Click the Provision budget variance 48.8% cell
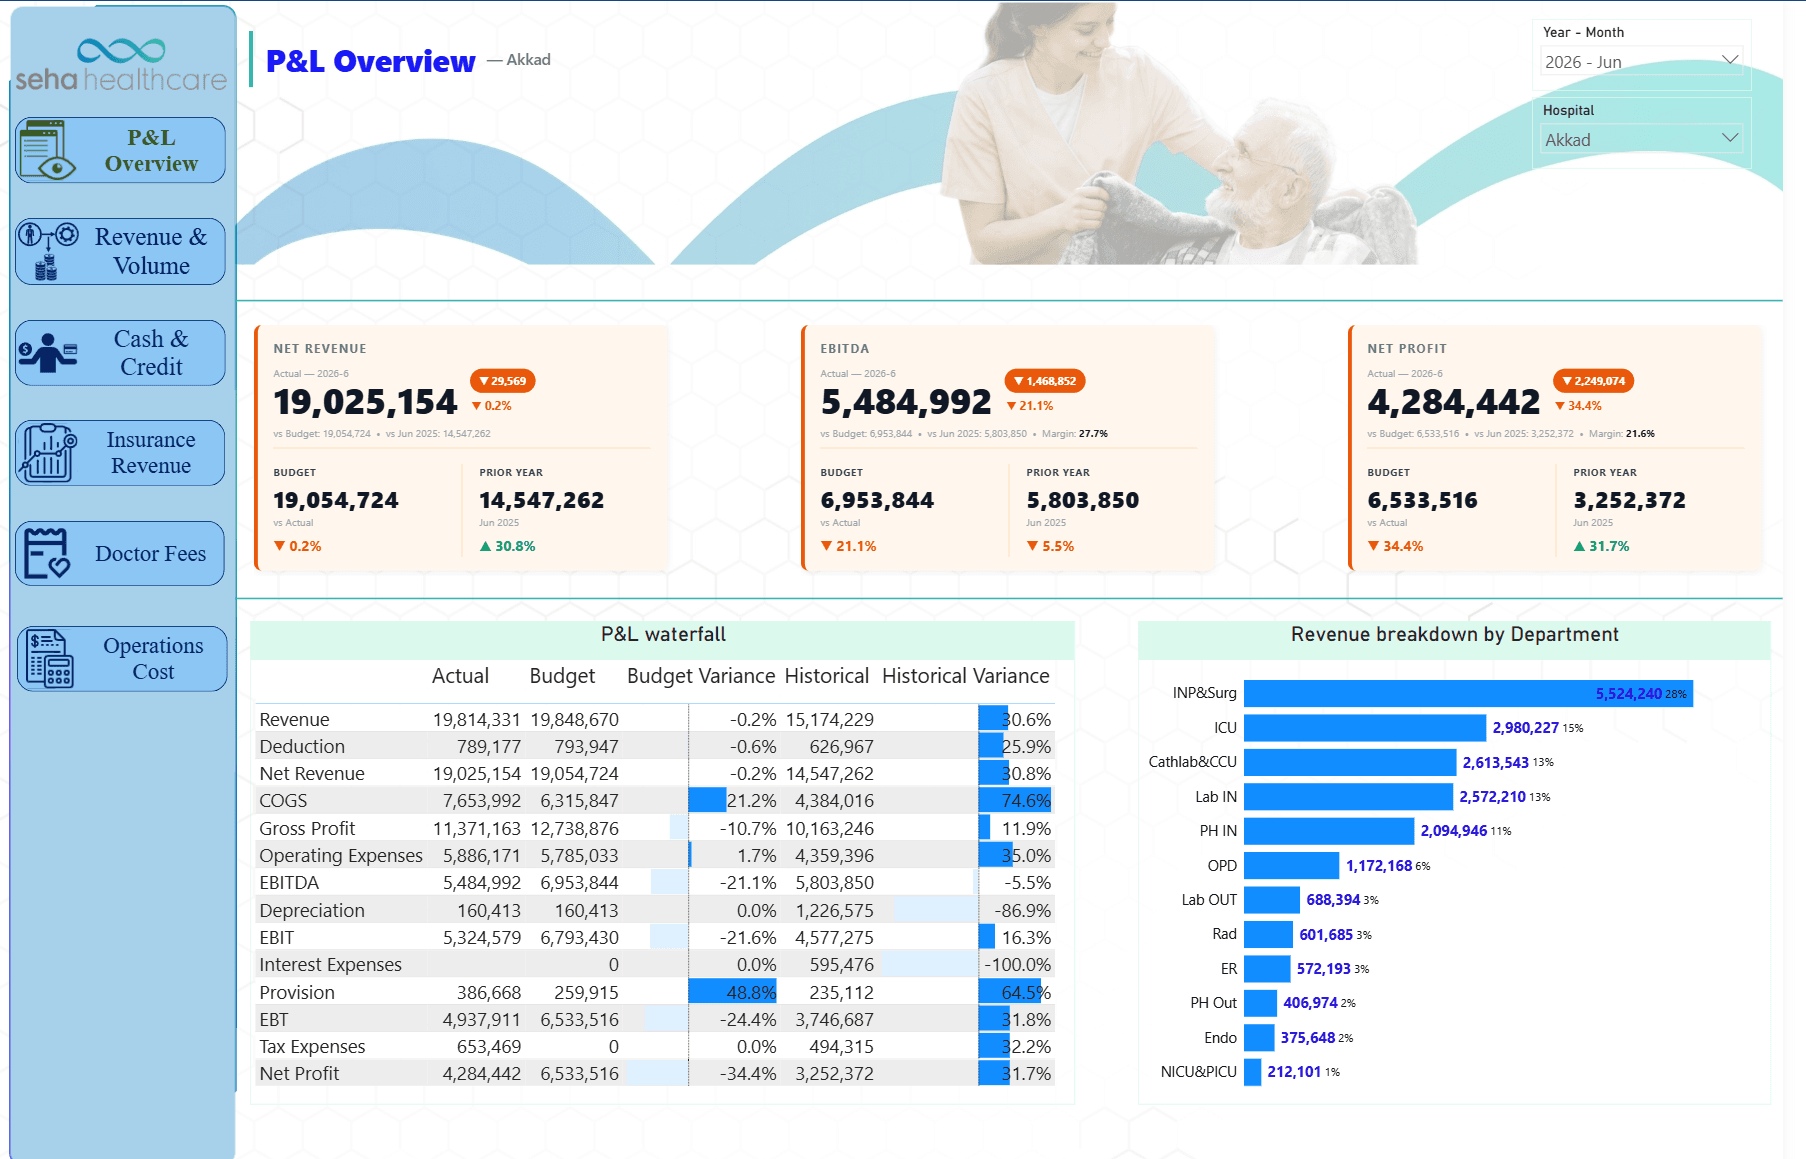Image resolution: width=1806 pixels, height=1159 pixels. (x=733, y=992)
